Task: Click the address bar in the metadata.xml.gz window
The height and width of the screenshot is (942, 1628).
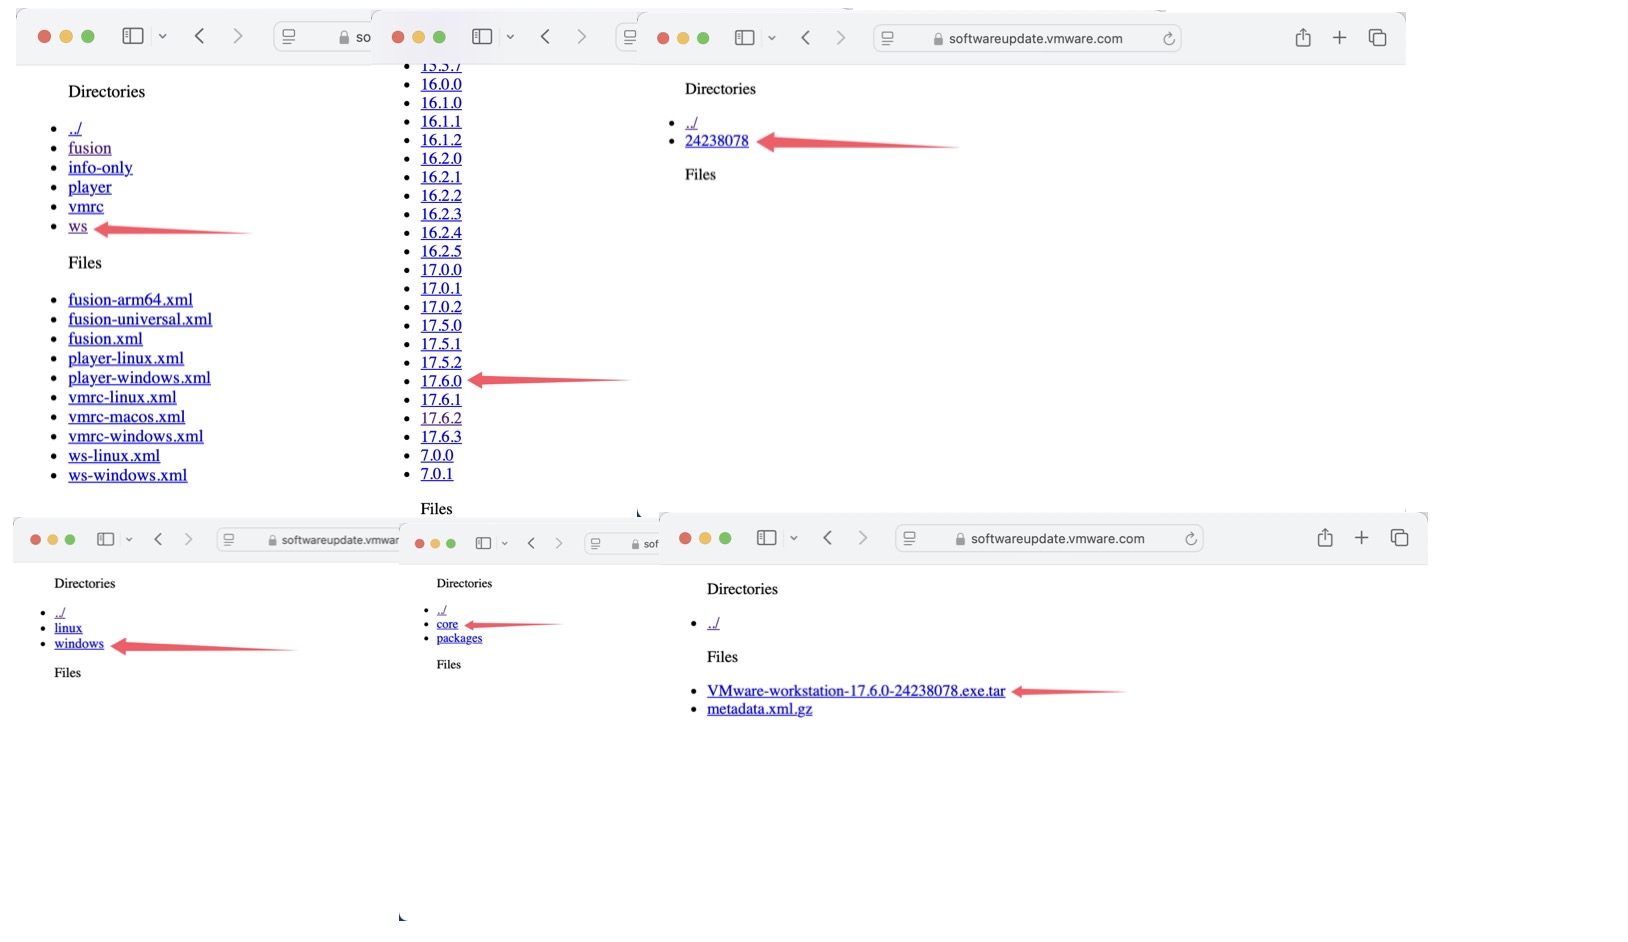Action: pyautogui.click(x=1049, y=538)
